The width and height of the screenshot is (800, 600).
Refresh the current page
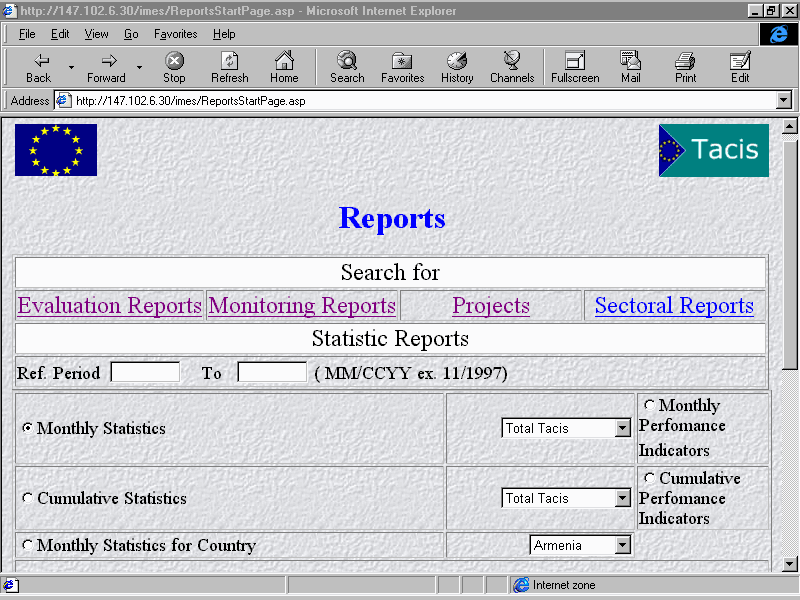pos(229,67)
